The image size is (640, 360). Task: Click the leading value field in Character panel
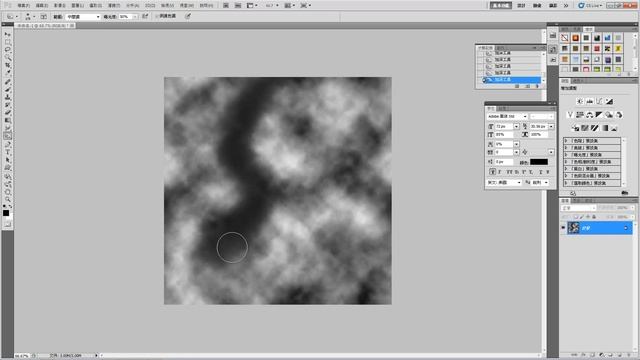[x=539, y=127]
